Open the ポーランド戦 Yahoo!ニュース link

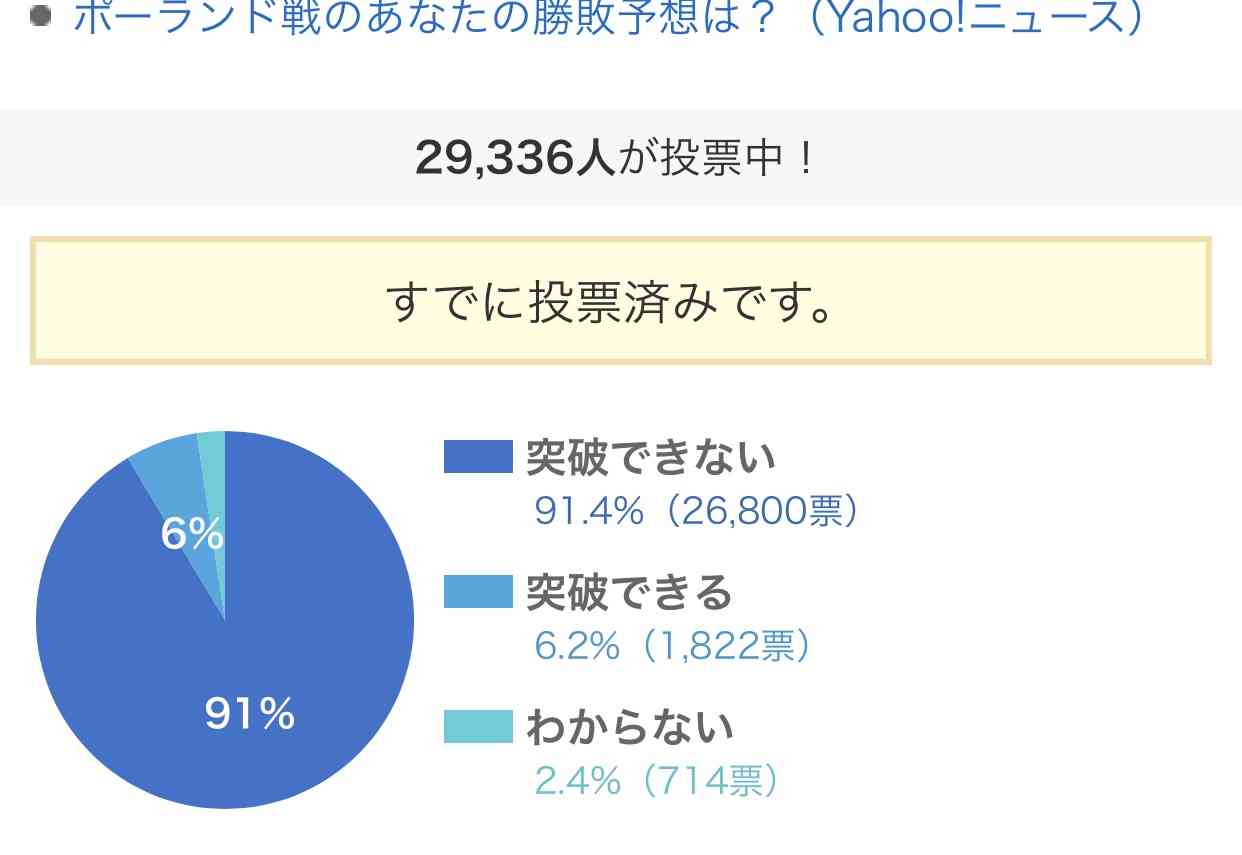pyautogui.click(x=609, y=17)
